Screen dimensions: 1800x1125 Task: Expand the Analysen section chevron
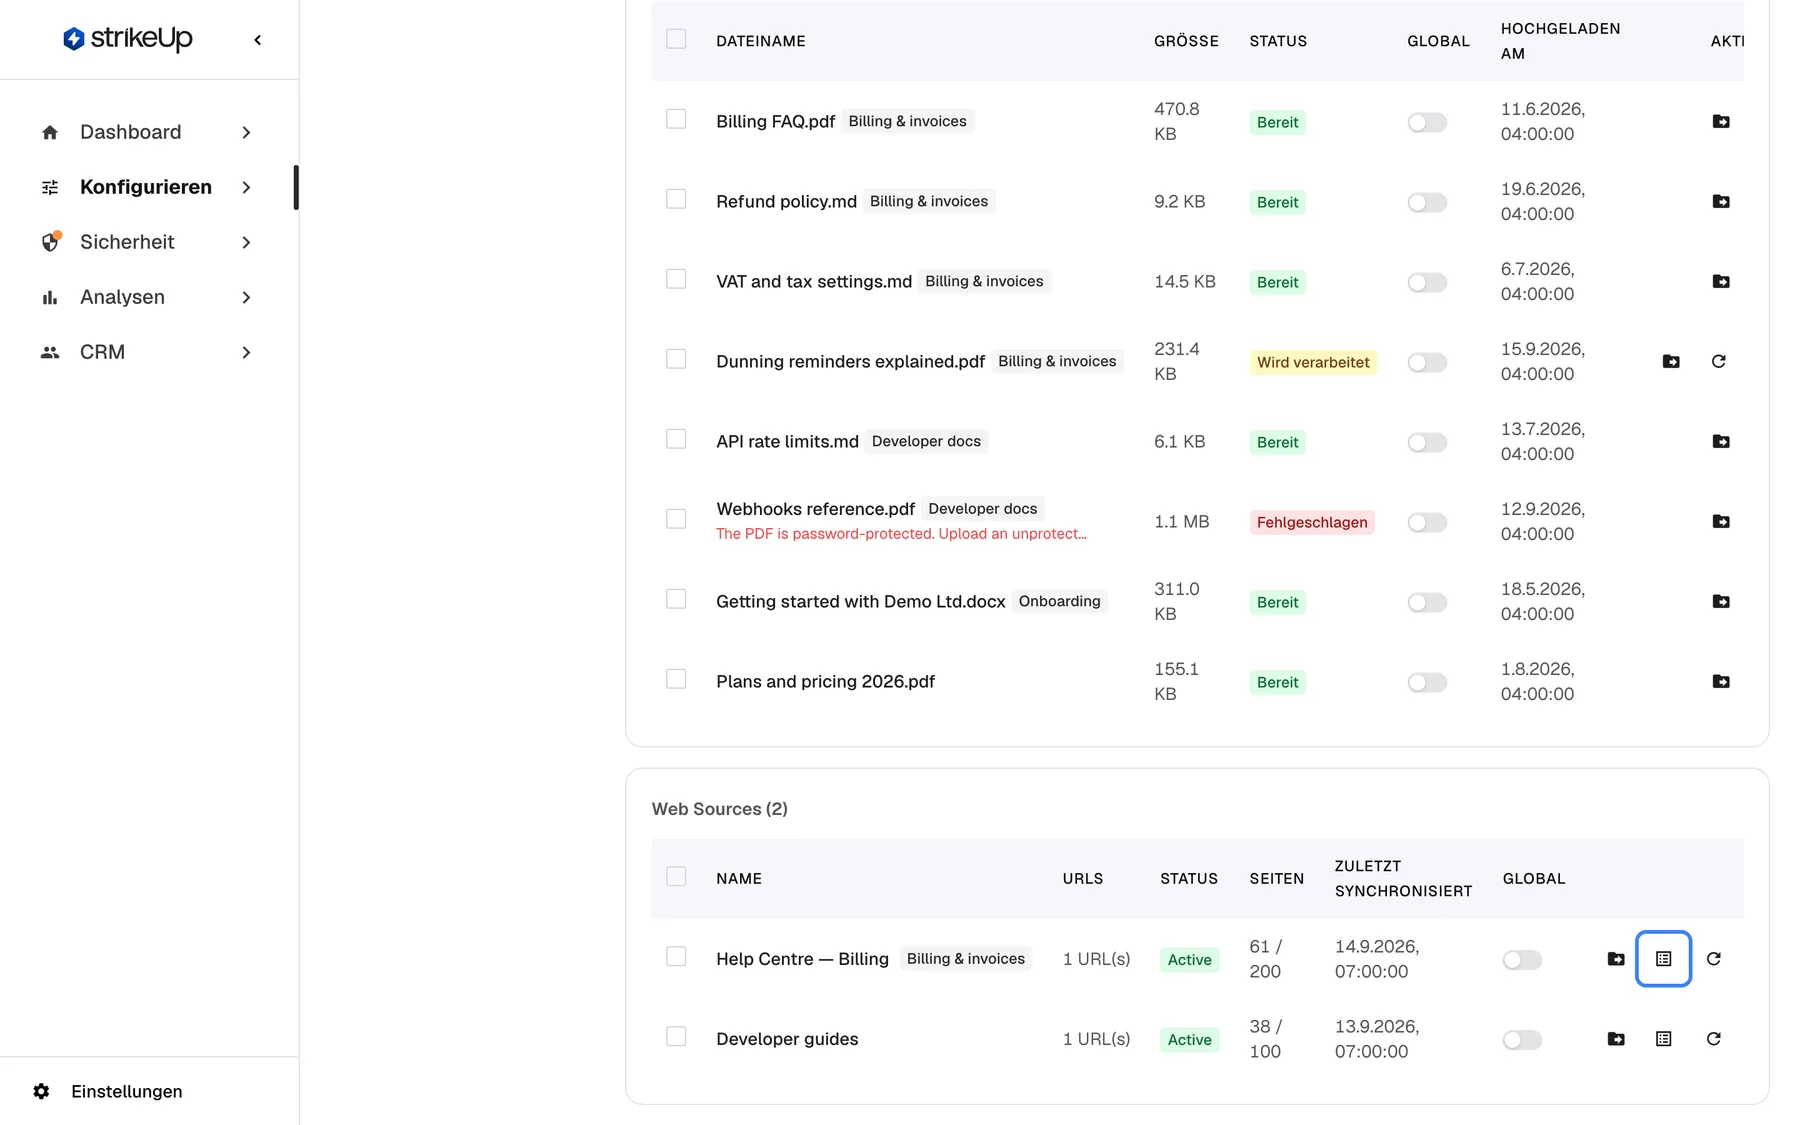(x=246, y=297)
